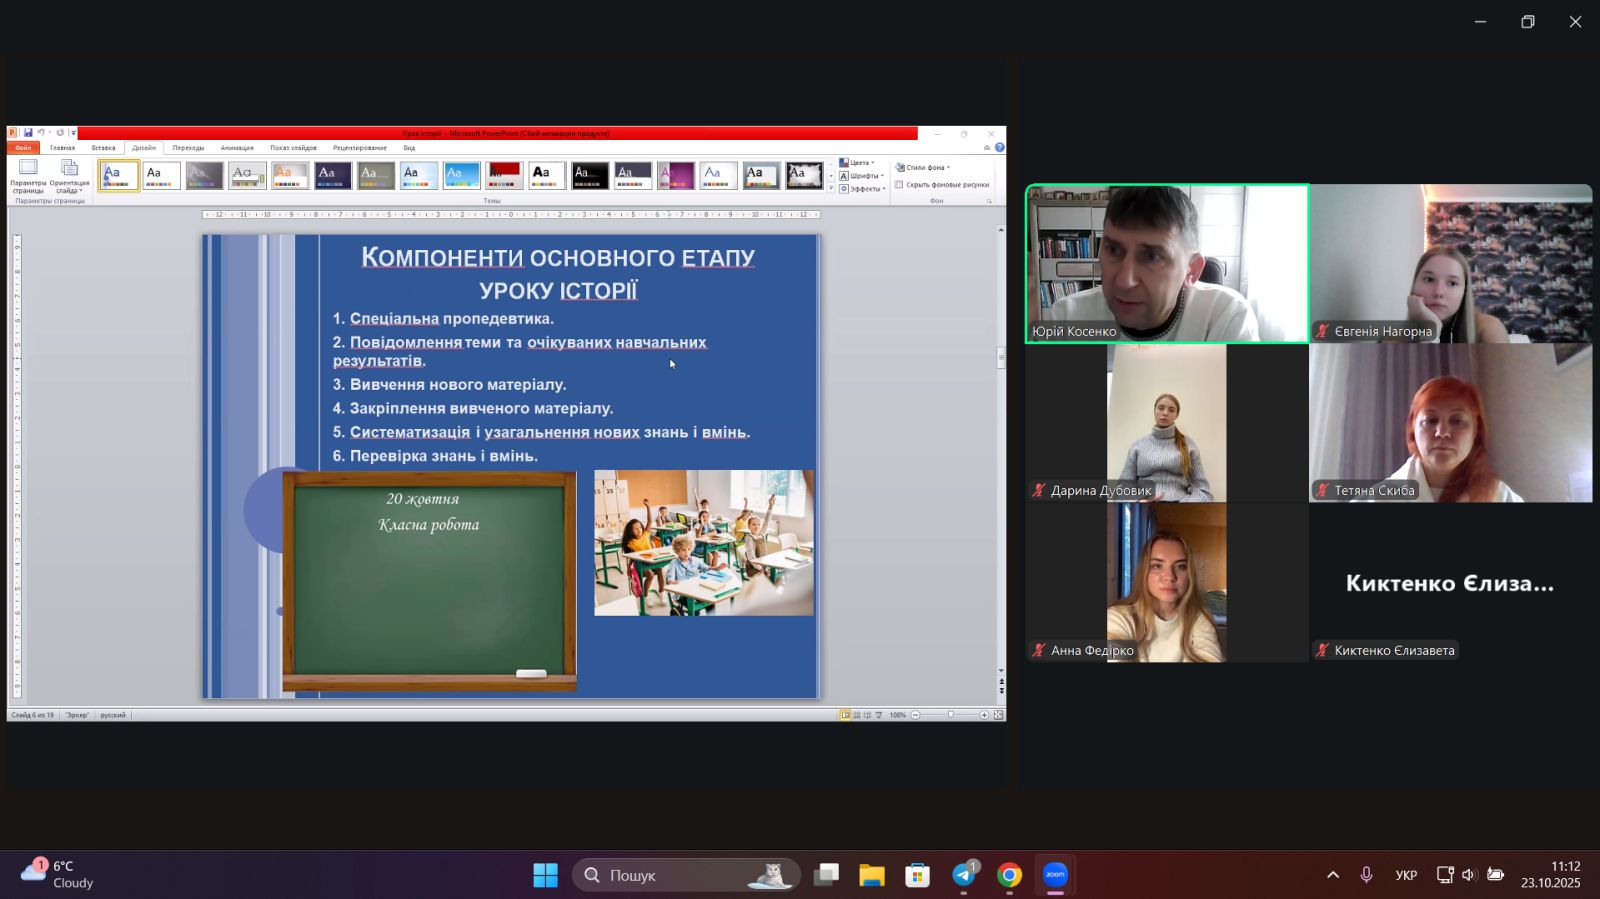This screenshot has width=1600, height=899.
Task: Open Telegram from the taskbar
Action: click(x=964, y=875)
